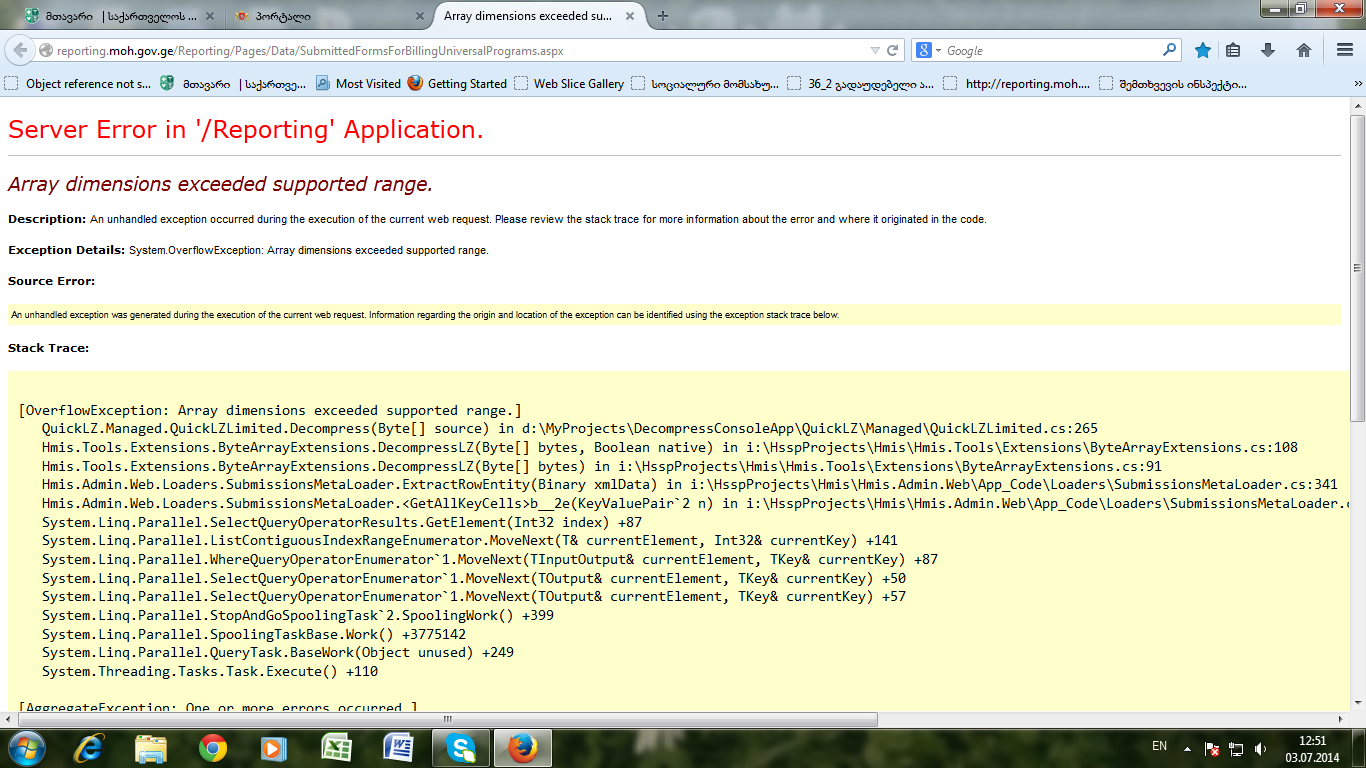
Task: Reload the page with the refresh icon
Action: pos(893,50)
